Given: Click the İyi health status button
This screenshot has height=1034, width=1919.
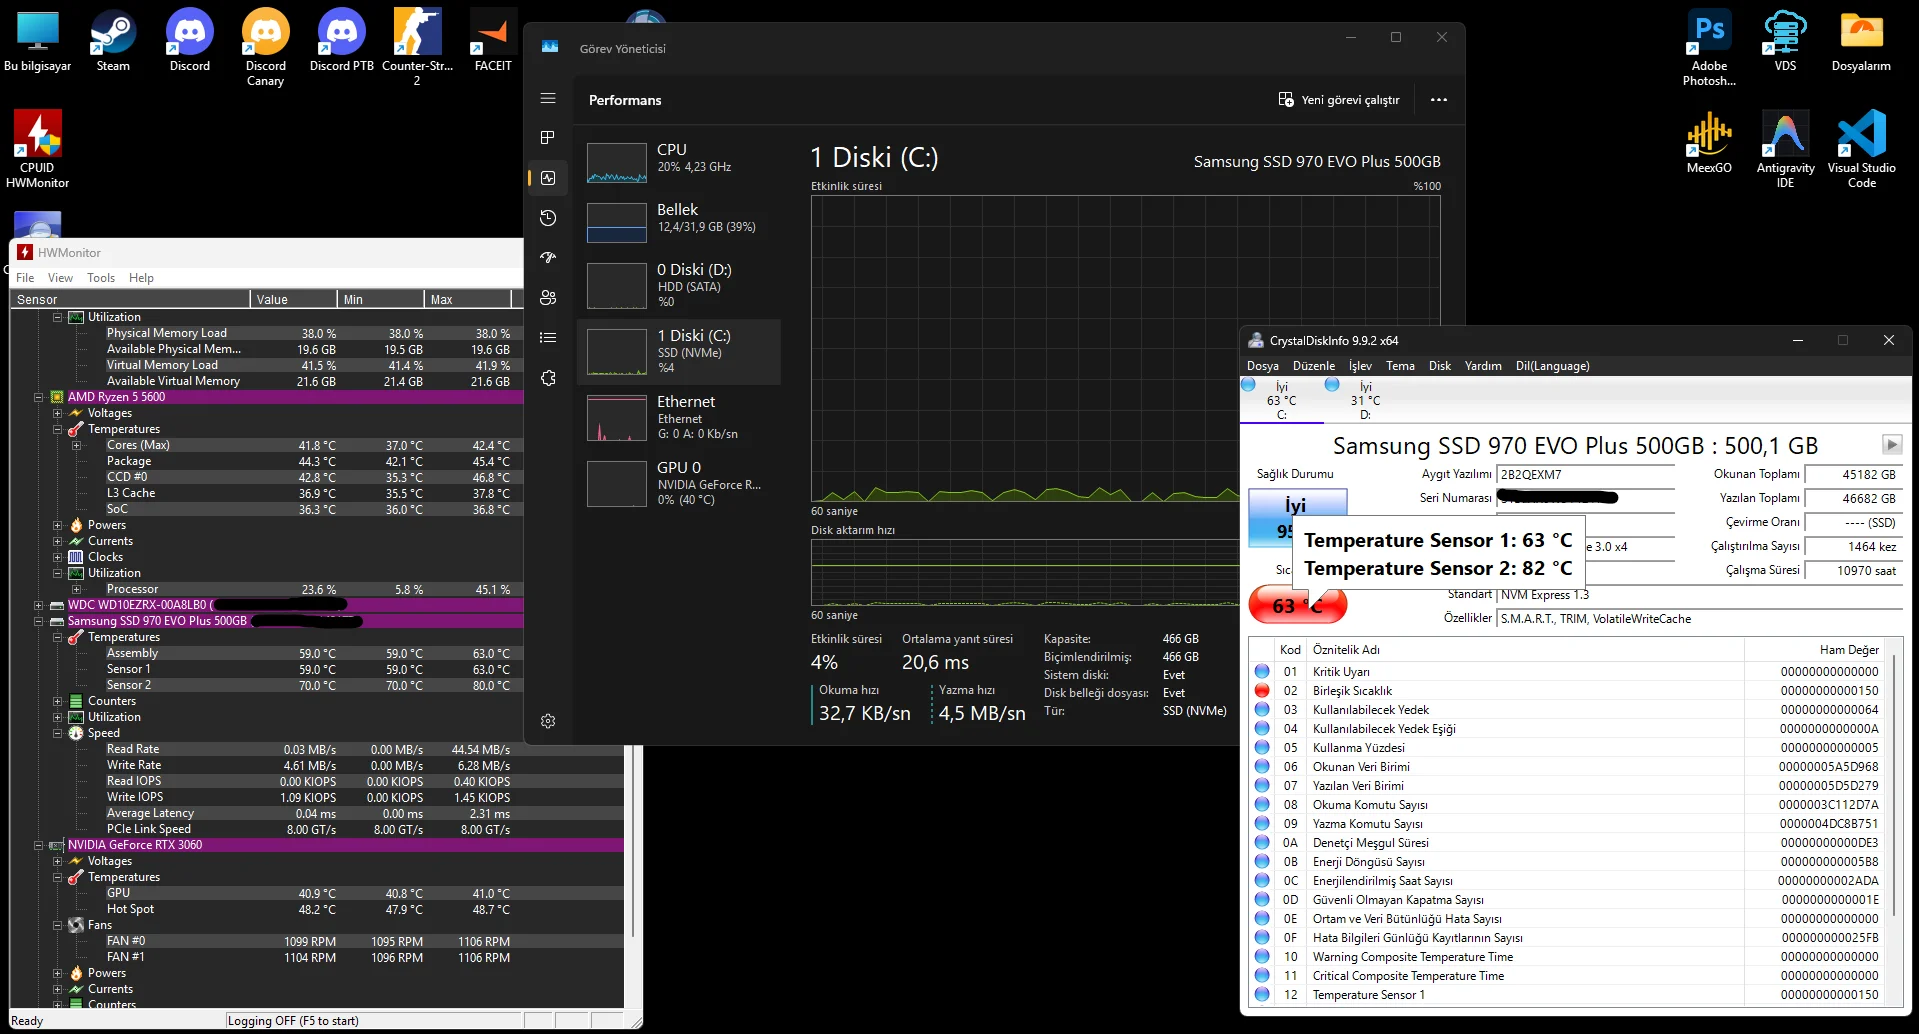Looking at the screenshot, I should coord(1298,517).
